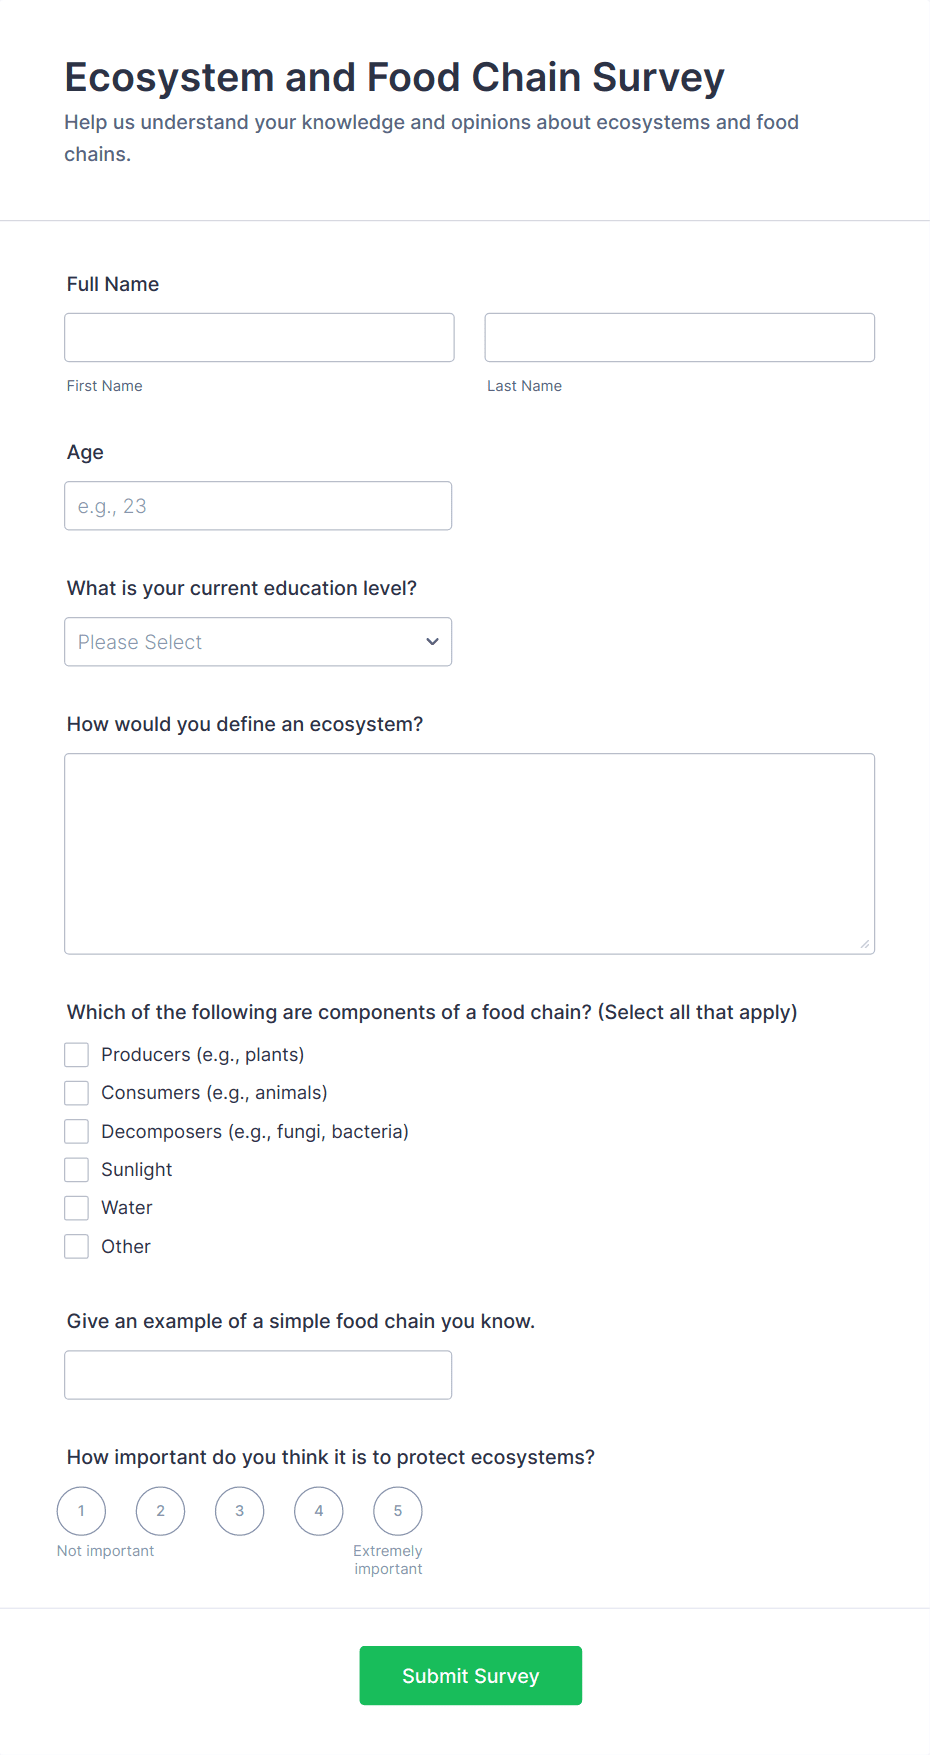Click the Last Name input field
Screen dimensions: 930x1755
click(679, 338)
